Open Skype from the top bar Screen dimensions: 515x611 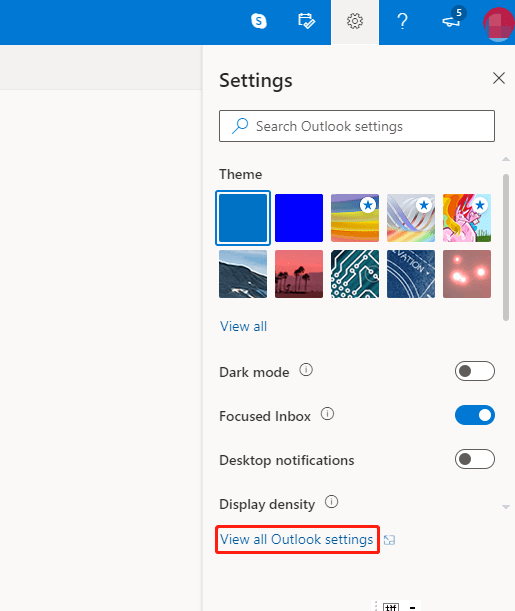coord(259,21)
